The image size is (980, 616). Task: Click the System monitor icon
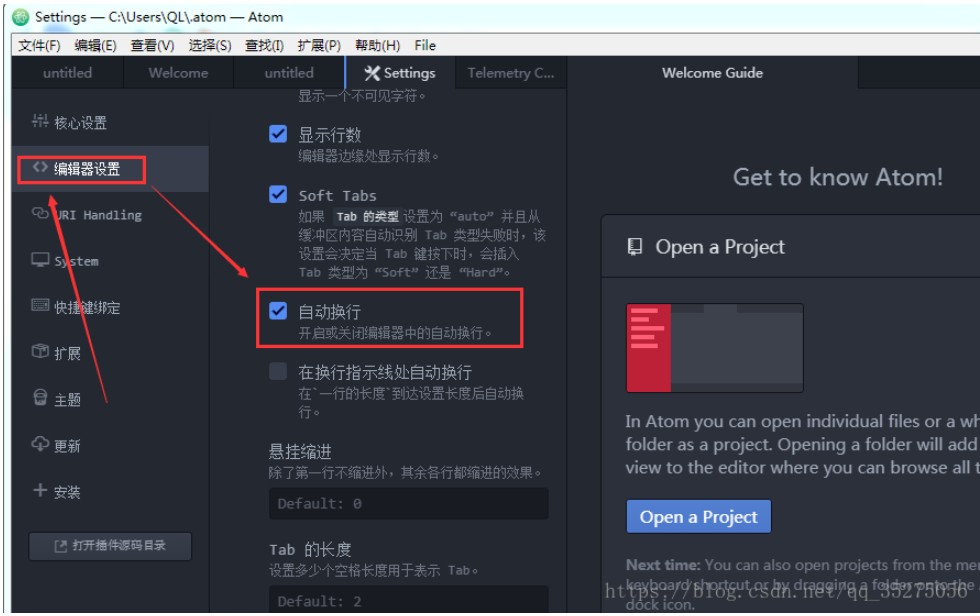coord(40,260)
